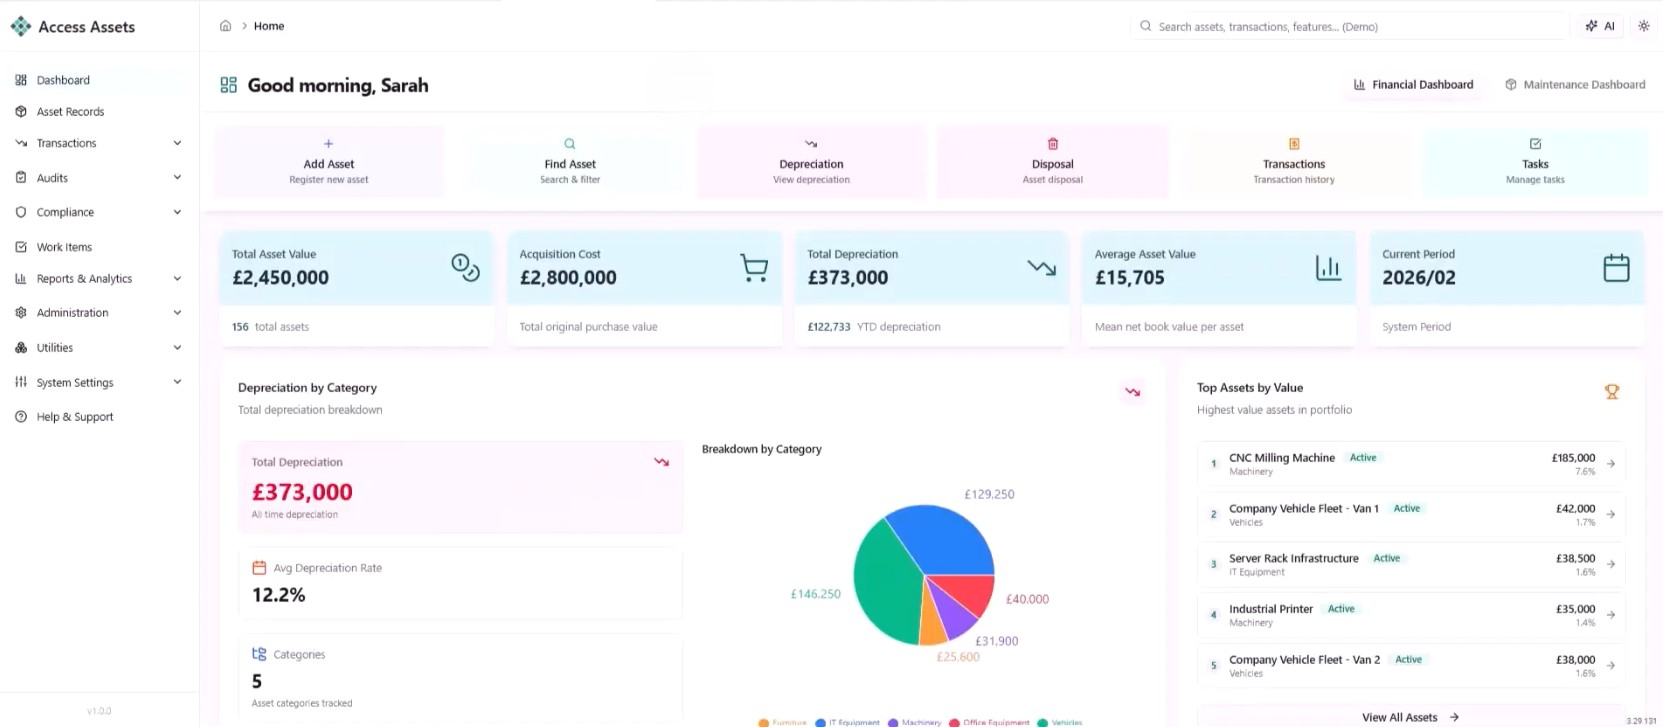Expand the Reports & Analytics submenu

tap(177, 279)
